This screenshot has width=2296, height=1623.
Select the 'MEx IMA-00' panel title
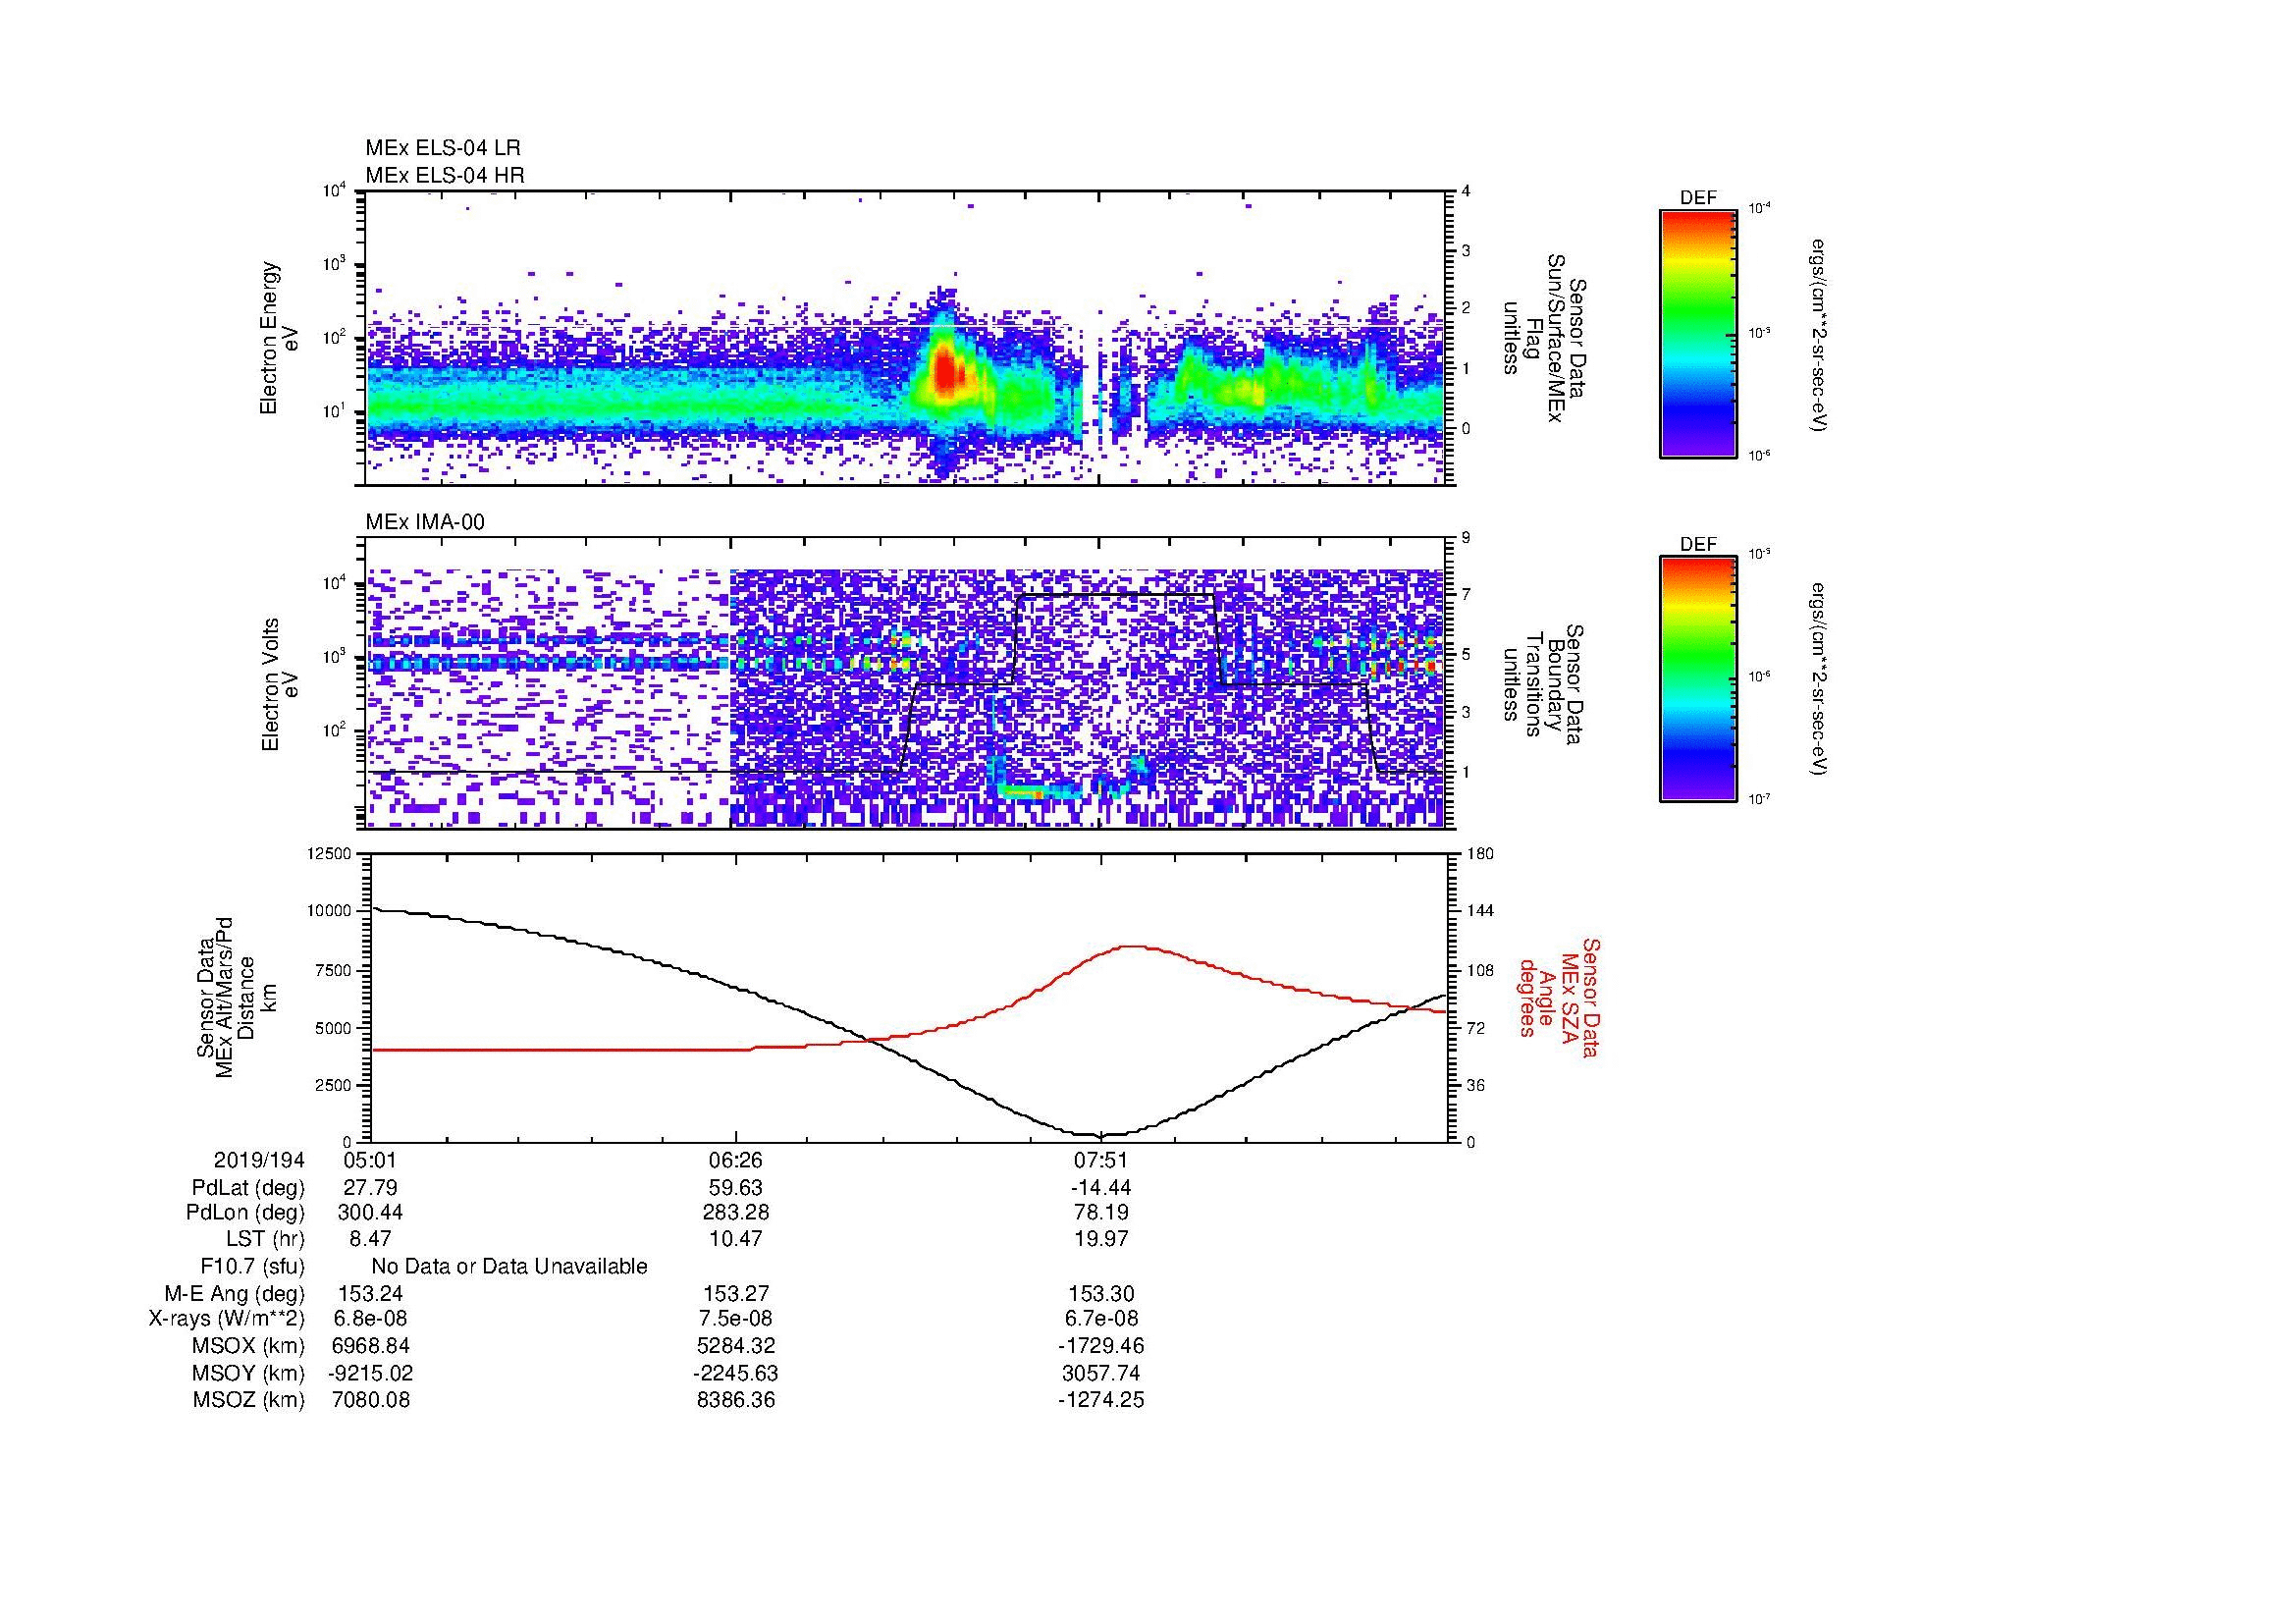(425, 522)
